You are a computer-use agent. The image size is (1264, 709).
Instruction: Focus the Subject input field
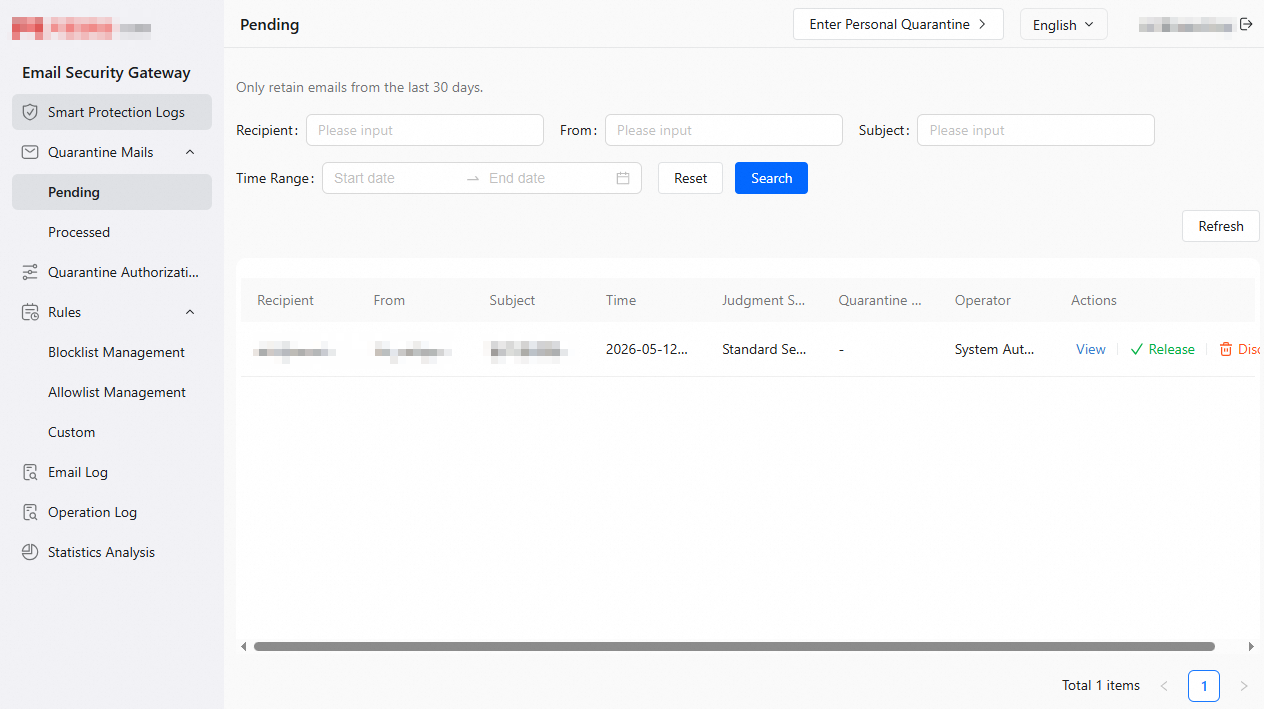point(1036,130)
